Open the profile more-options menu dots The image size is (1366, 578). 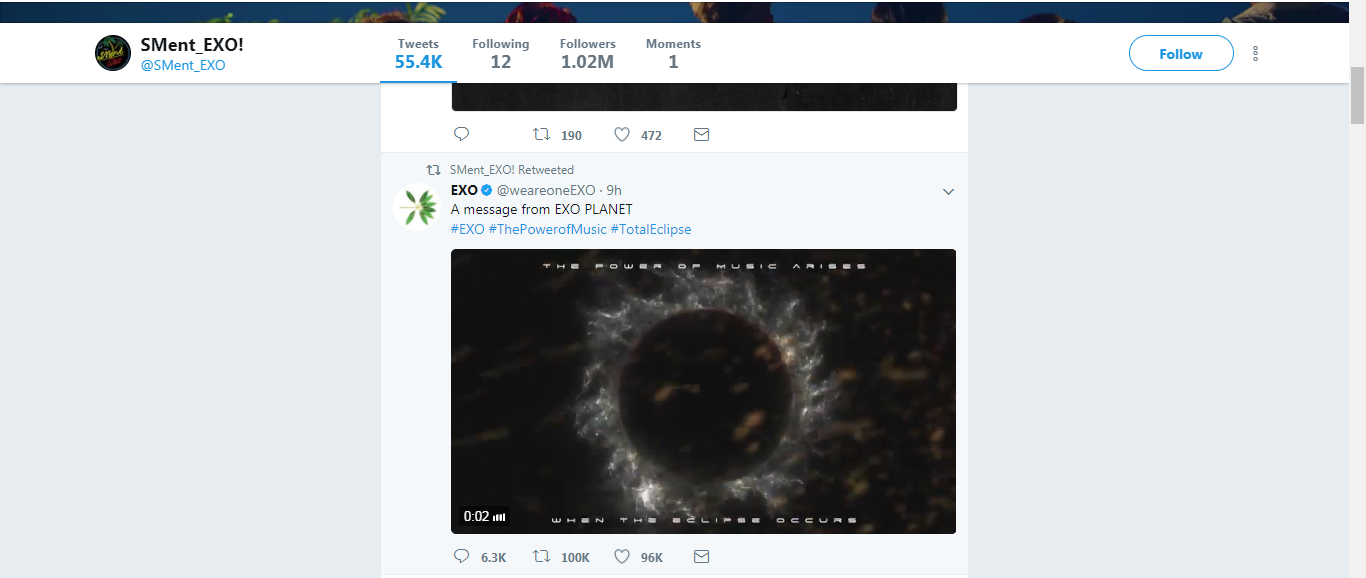1255,54
